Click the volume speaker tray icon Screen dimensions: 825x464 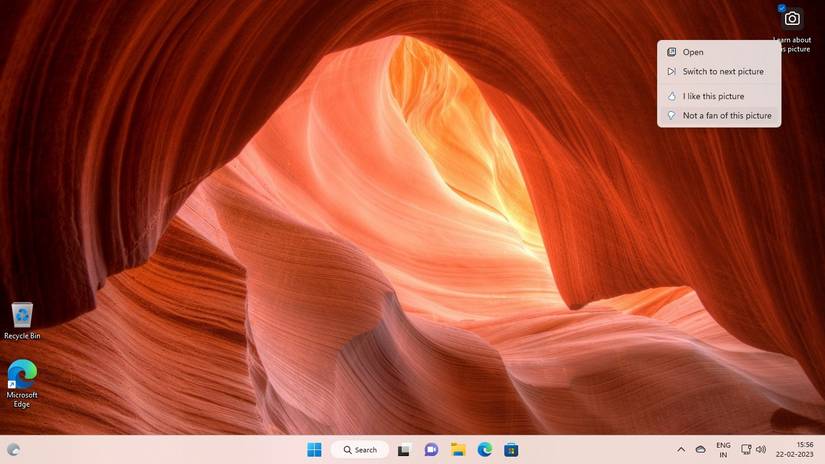click(761, 450)
